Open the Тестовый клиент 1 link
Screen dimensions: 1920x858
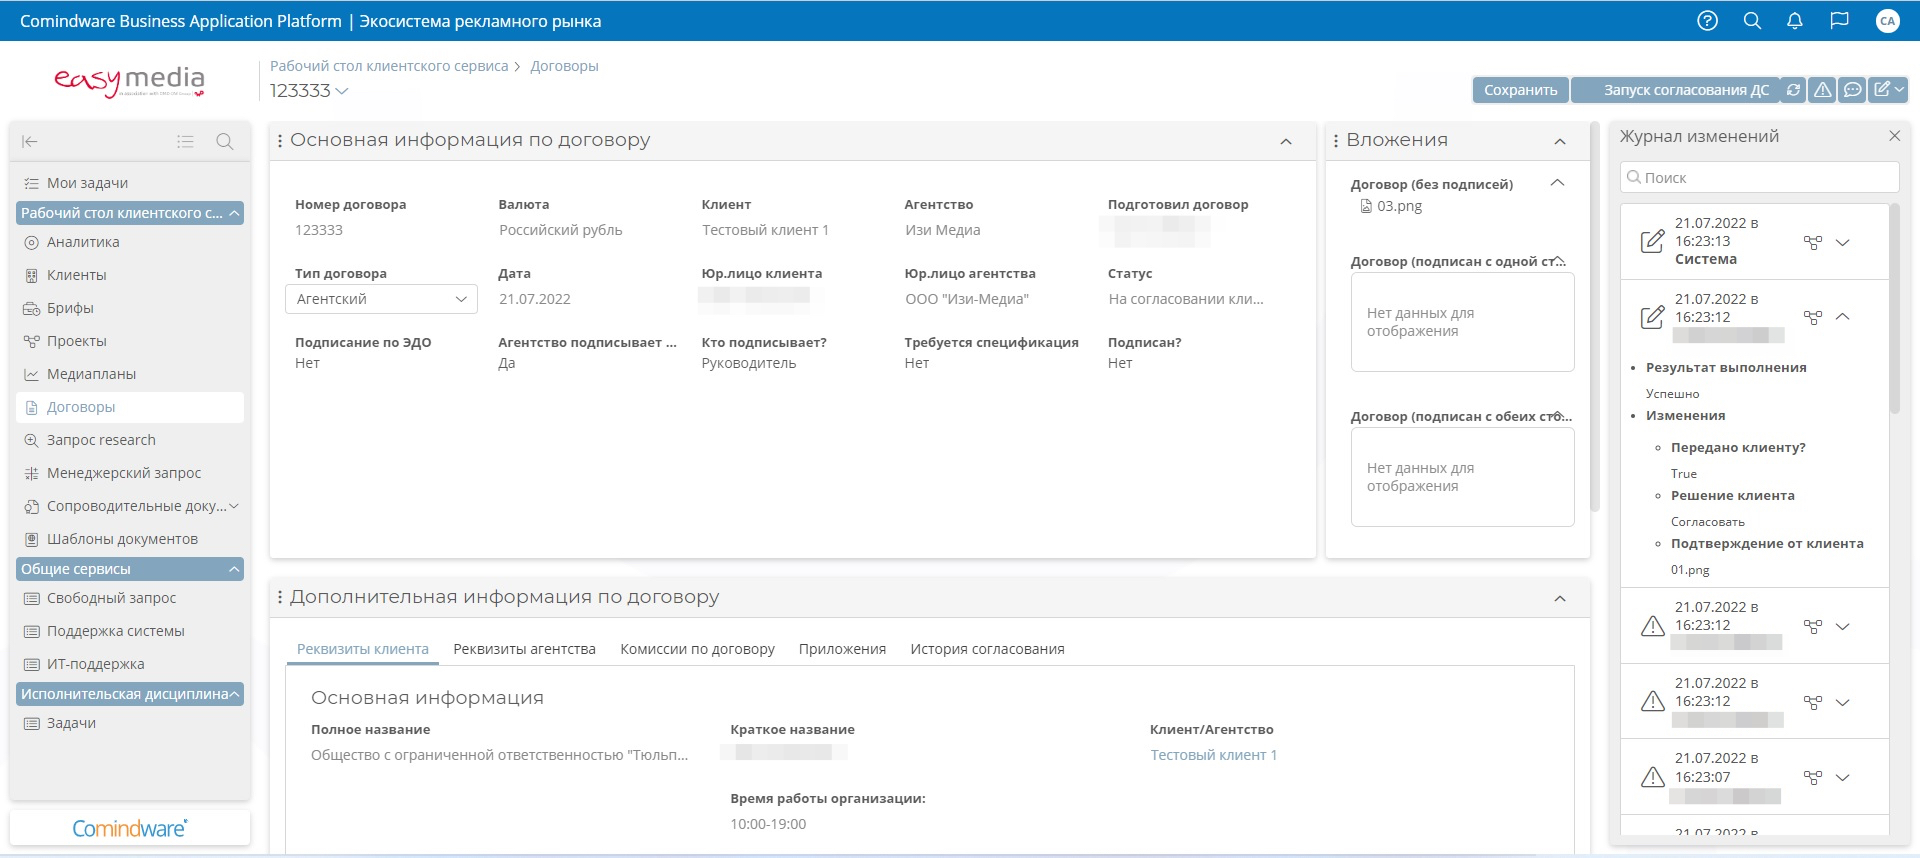[1213, 755]
